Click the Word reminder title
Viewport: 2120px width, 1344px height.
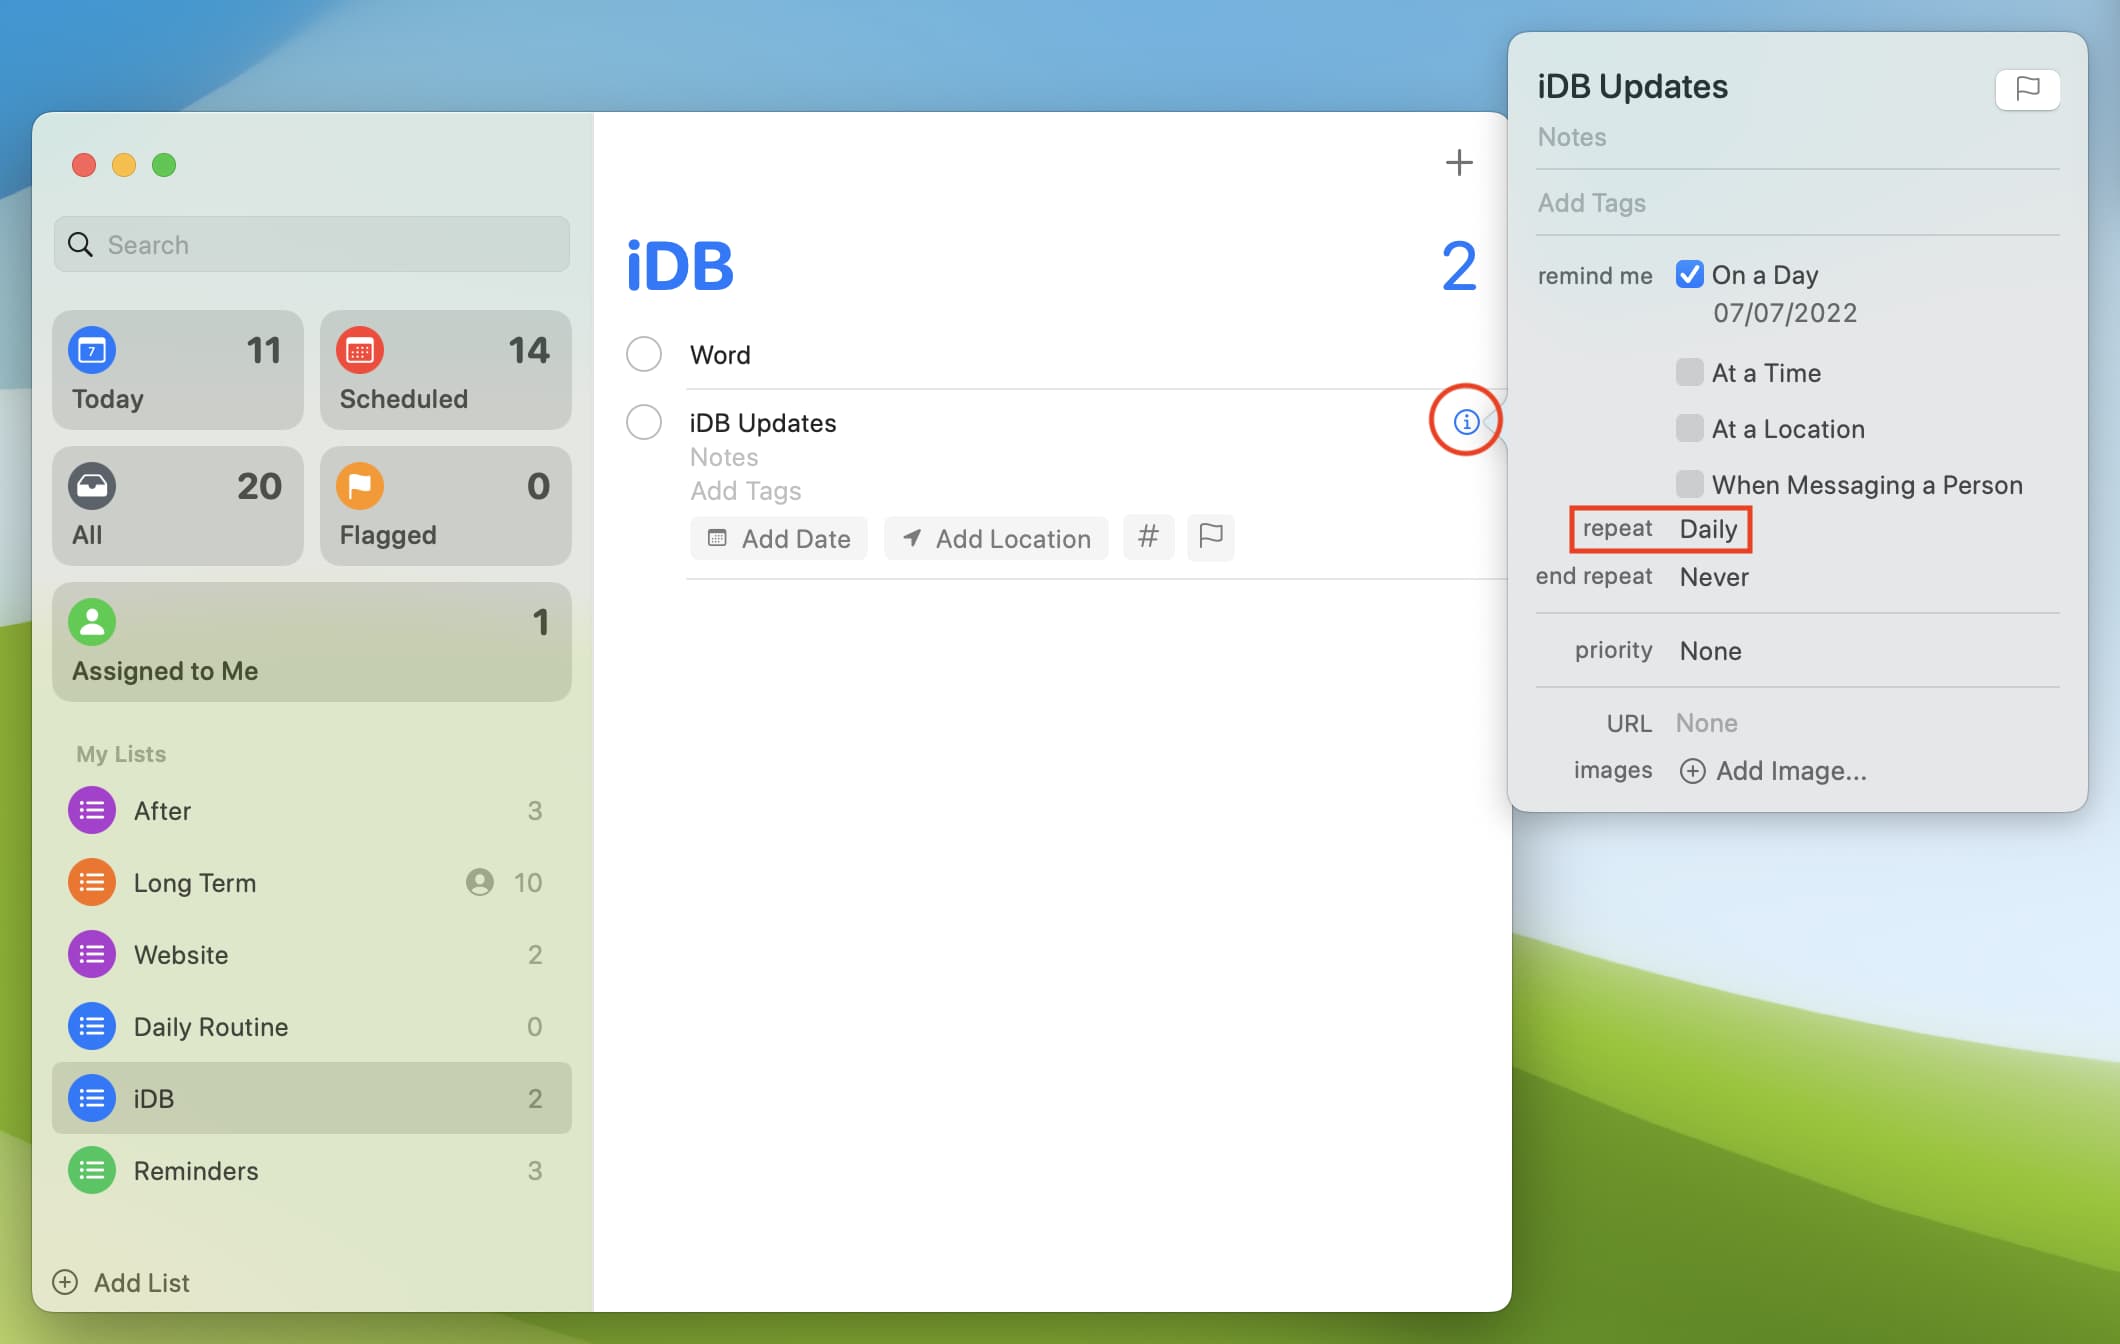click(x=720, y=355)
